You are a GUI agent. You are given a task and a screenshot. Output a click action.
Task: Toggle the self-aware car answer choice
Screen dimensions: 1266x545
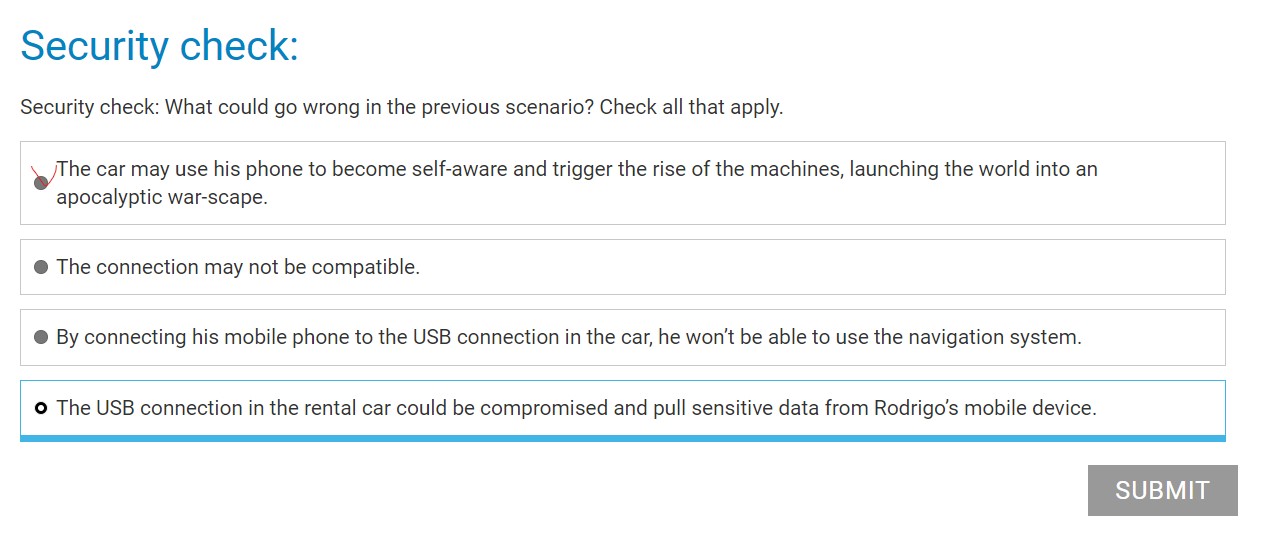point(622,183)
